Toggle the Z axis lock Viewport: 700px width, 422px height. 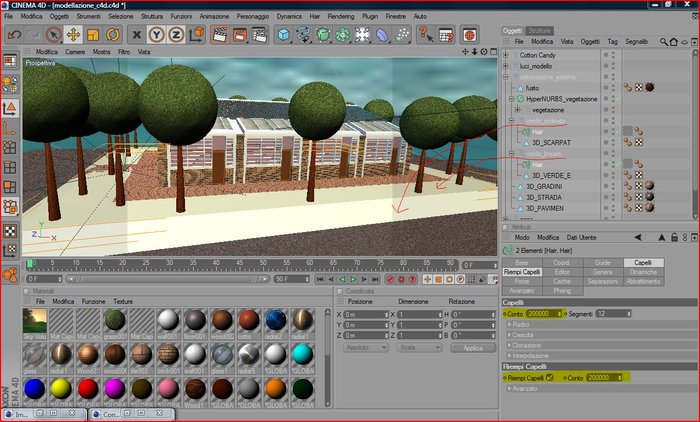coord(176,35)
